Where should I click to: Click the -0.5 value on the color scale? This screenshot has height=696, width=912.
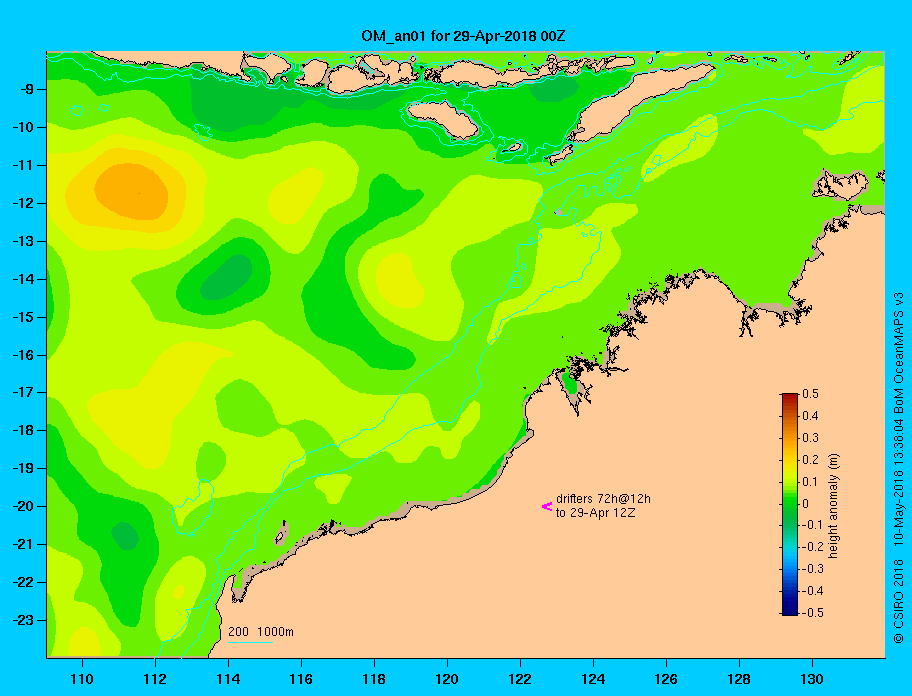(x=813, y=613)
